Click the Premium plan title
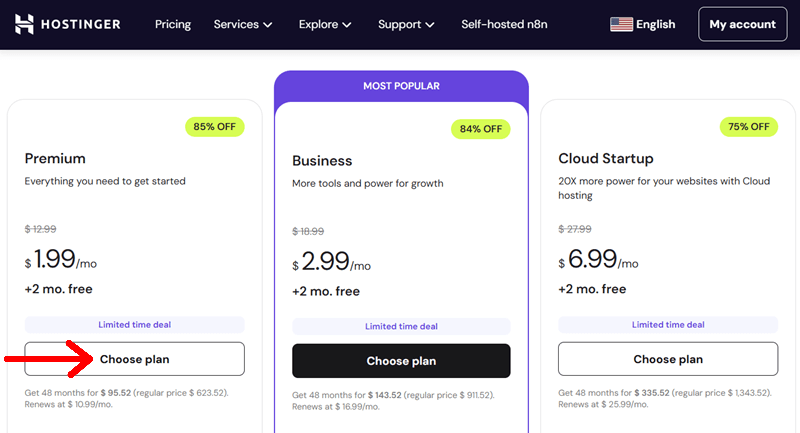Screen dimensions: 800x433 click(x=55, y=159)
